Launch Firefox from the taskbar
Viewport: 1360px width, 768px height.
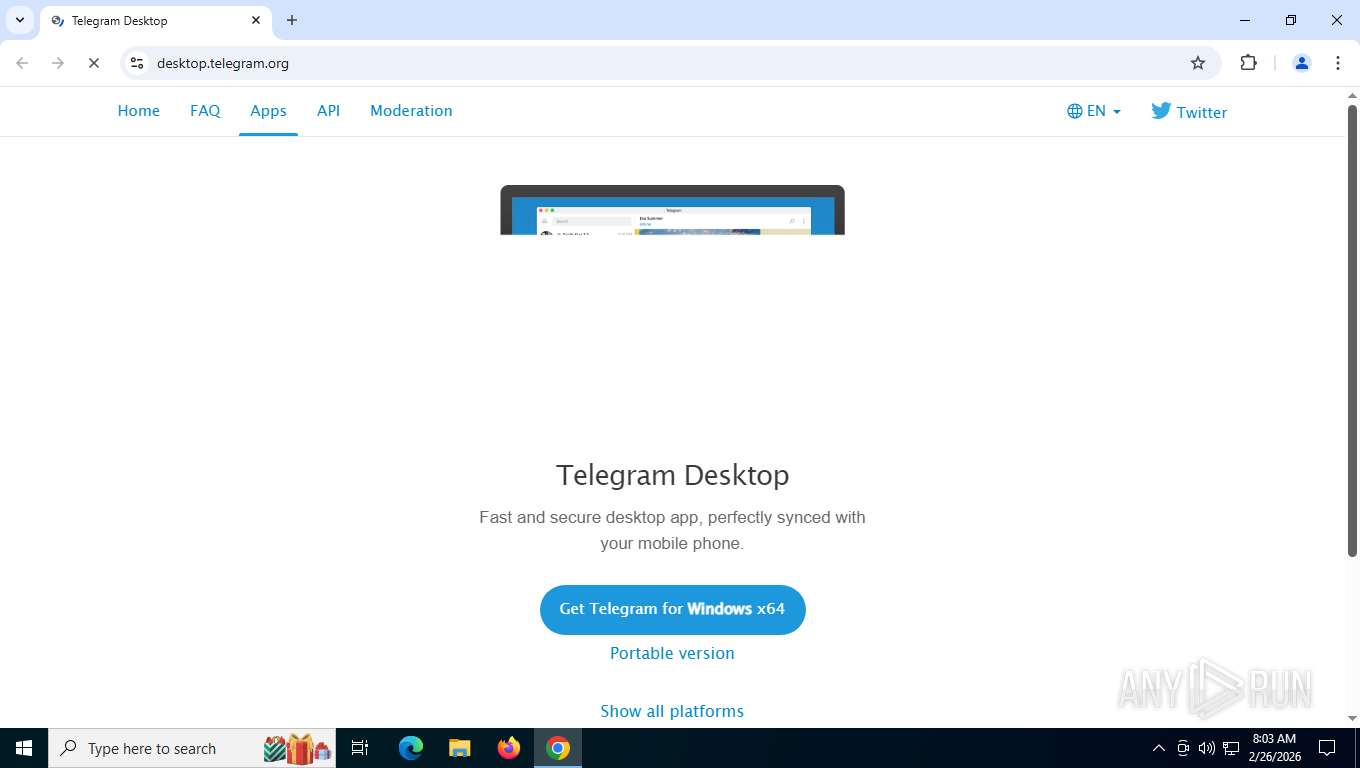(509, 748)
